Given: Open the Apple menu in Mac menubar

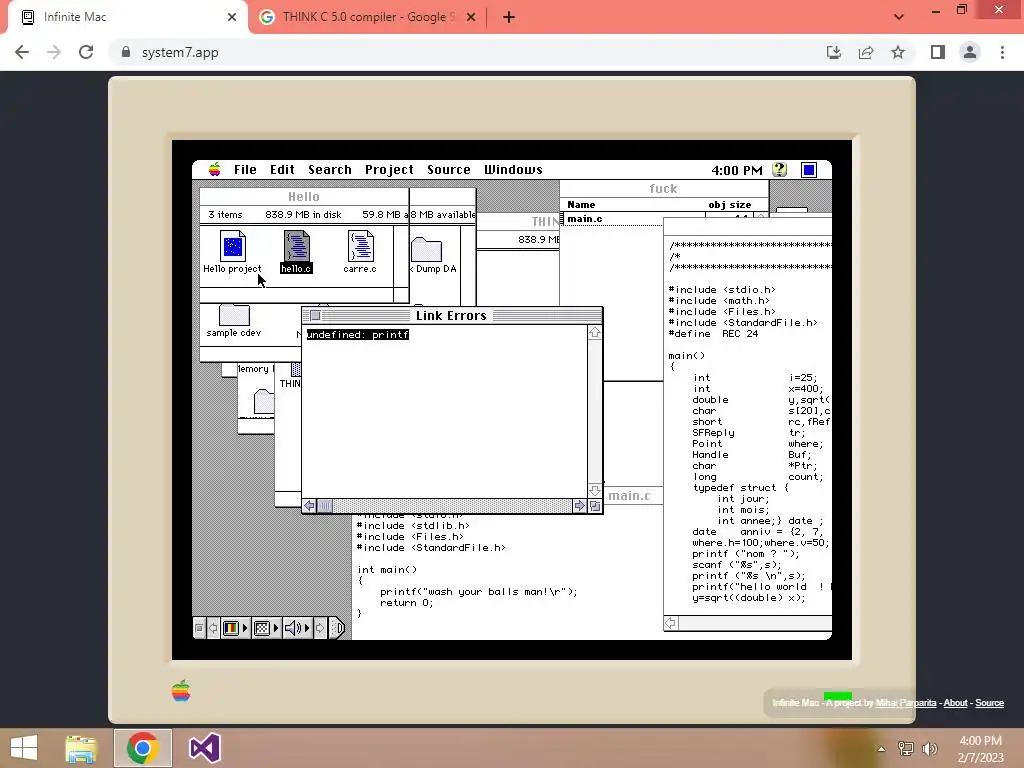Looking at the screenshot, I should click(x=214, y=170).
